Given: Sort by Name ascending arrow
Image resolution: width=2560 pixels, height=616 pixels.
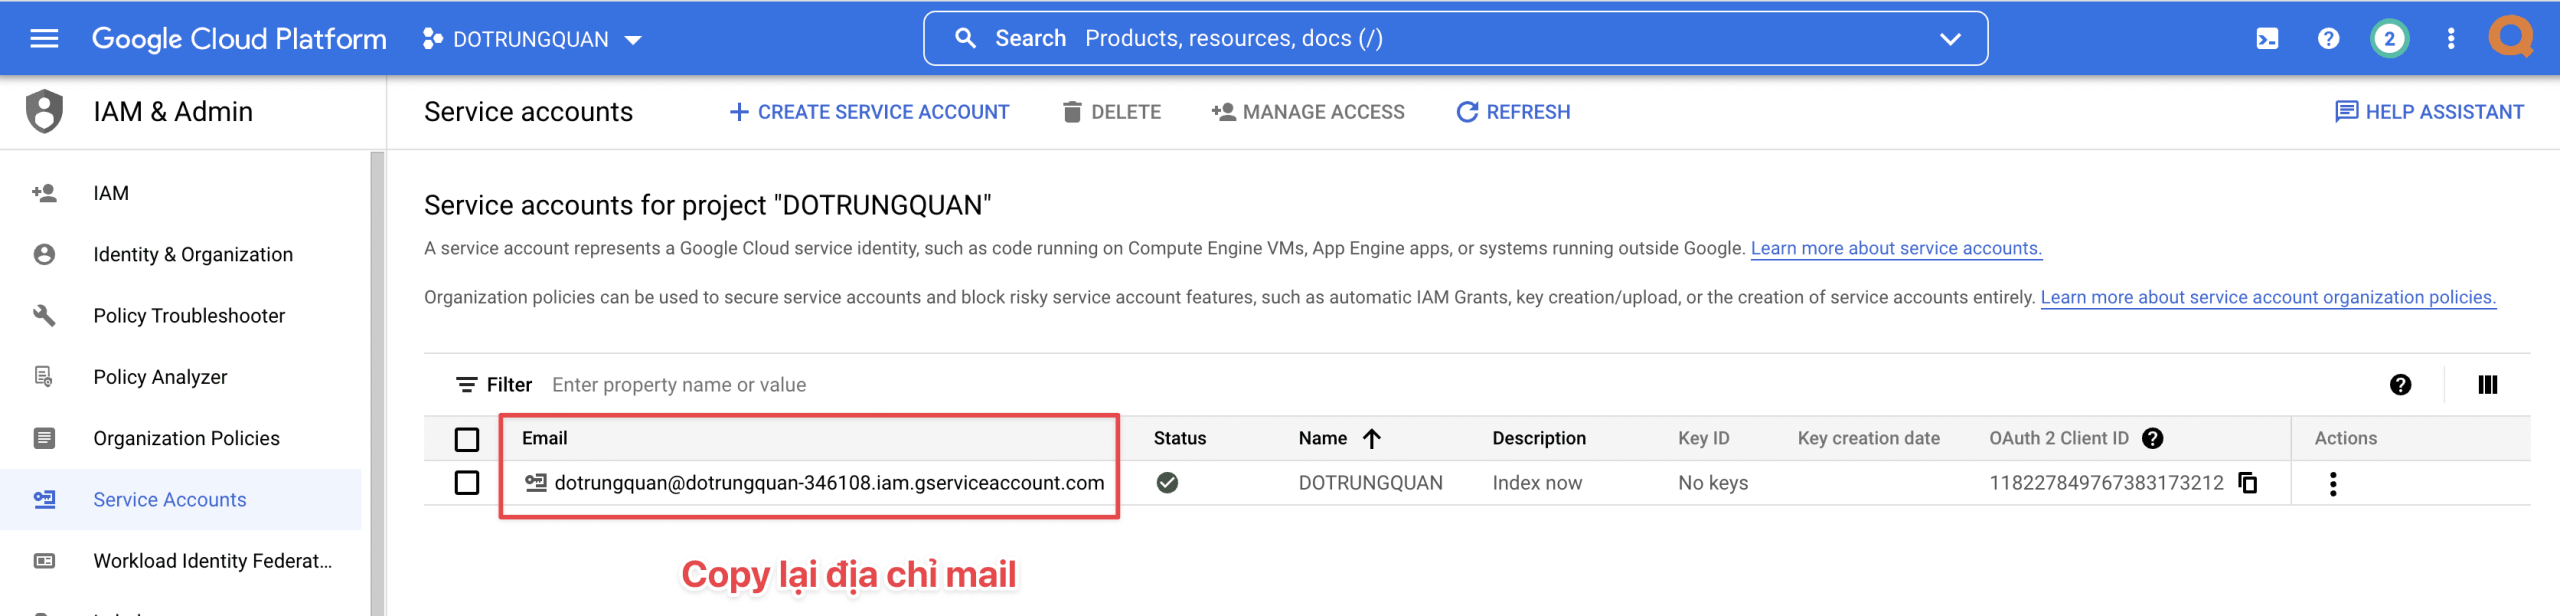Looking at the screenshot, I should pos(1372,438).
